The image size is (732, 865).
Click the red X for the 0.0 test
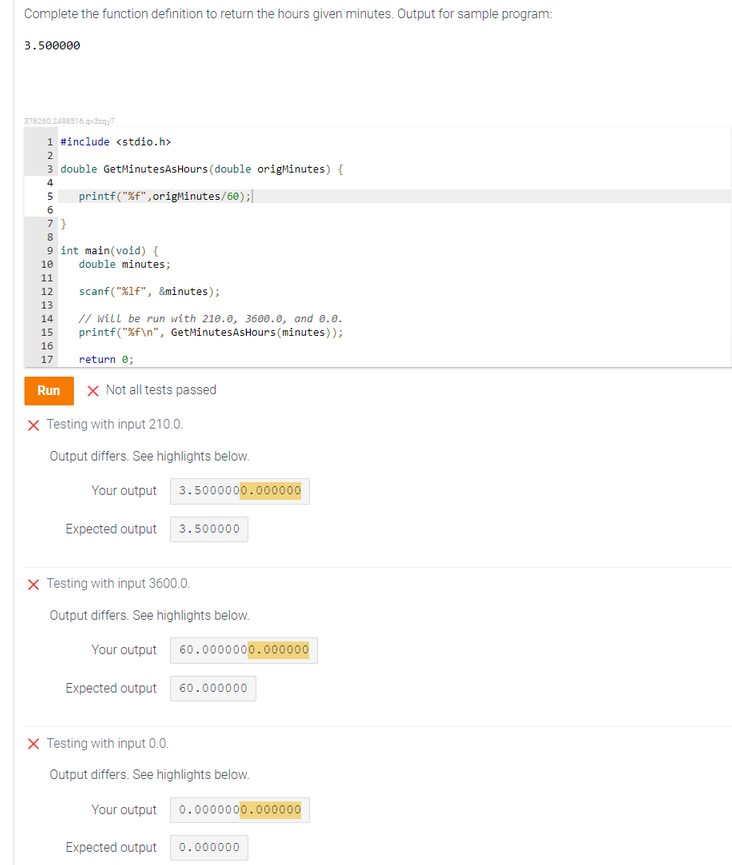[33, 743]
